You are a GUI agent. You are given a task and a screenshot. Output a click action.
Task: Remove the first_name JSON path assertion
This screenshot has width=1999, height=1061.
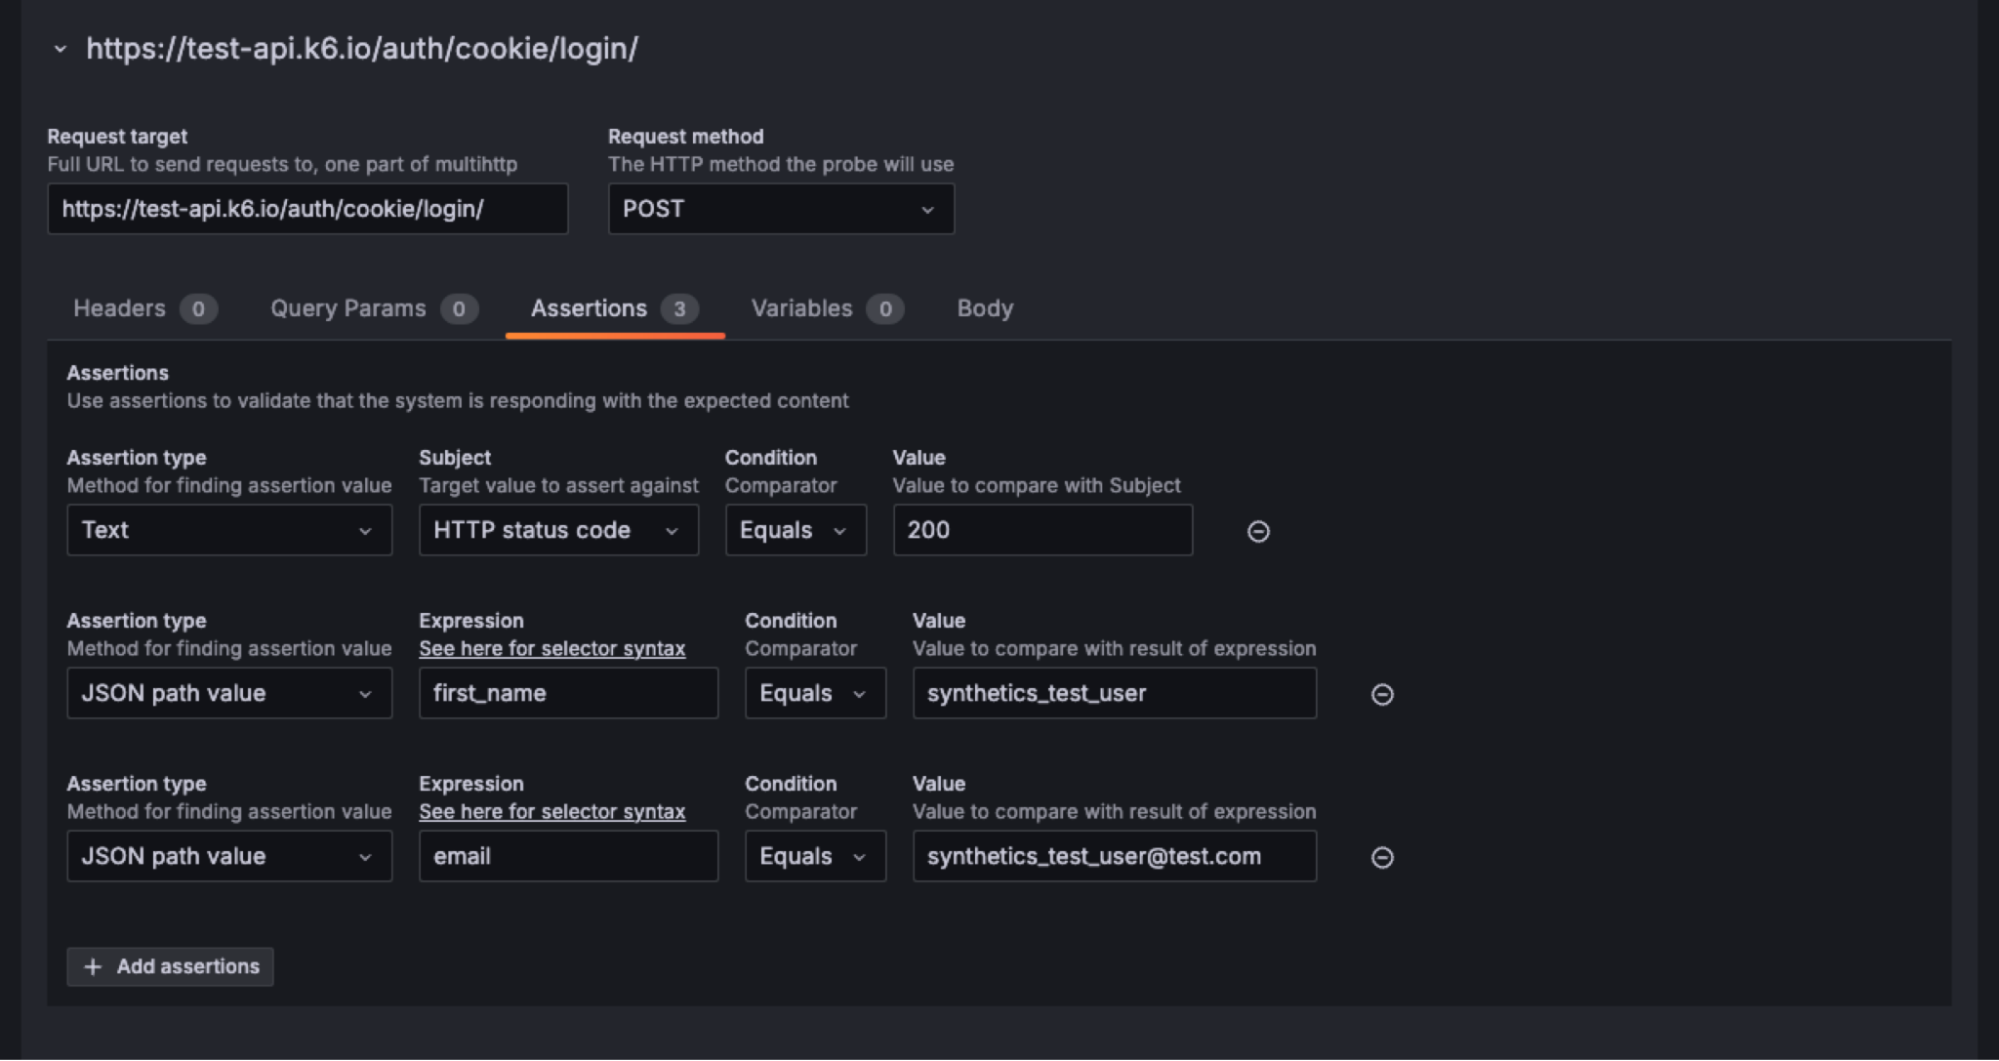pyautogui.click(x=1382, y=694)
